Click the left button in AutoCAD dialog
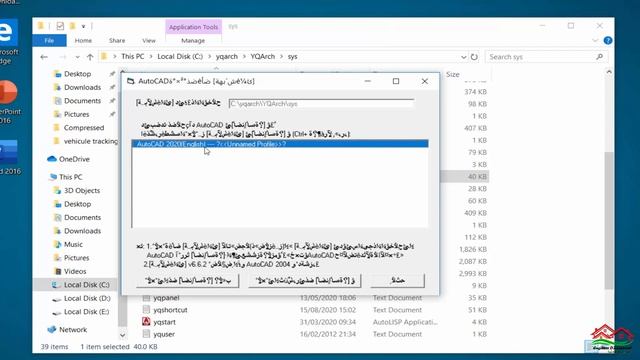Viewport: 640px width, 360px height. (187, 280)
